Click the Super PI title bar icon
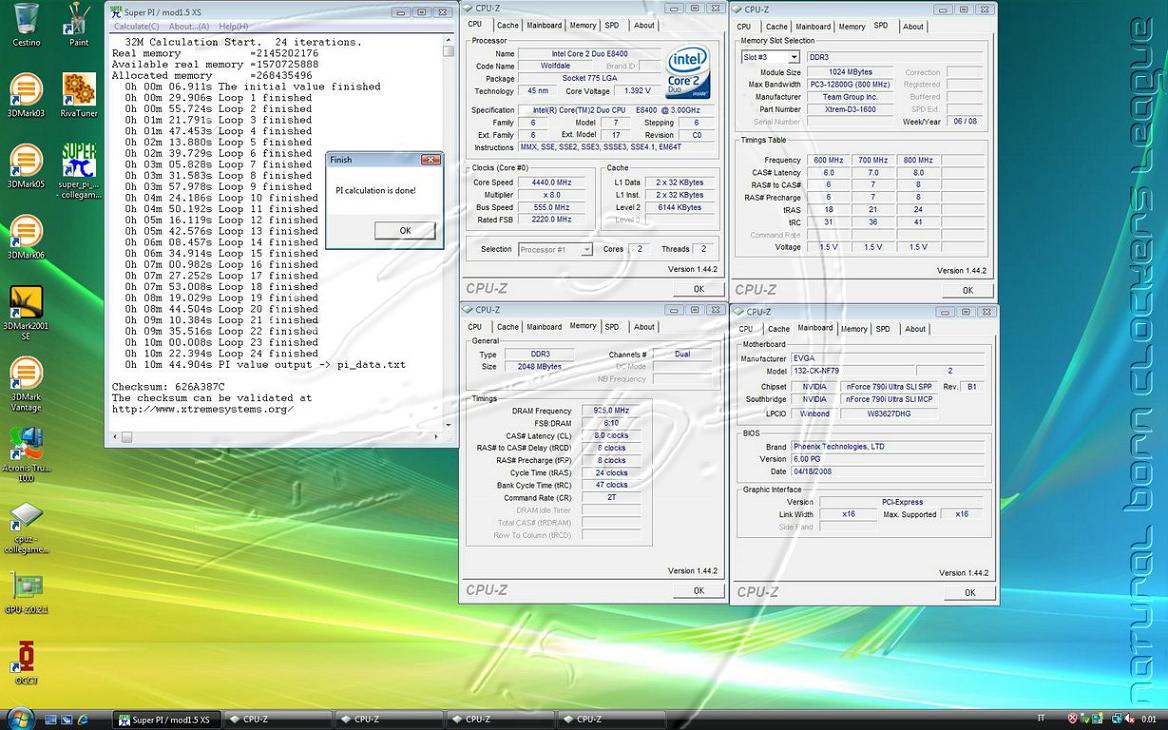This screenshot has height=730, width=1168. tap(115, 12)
